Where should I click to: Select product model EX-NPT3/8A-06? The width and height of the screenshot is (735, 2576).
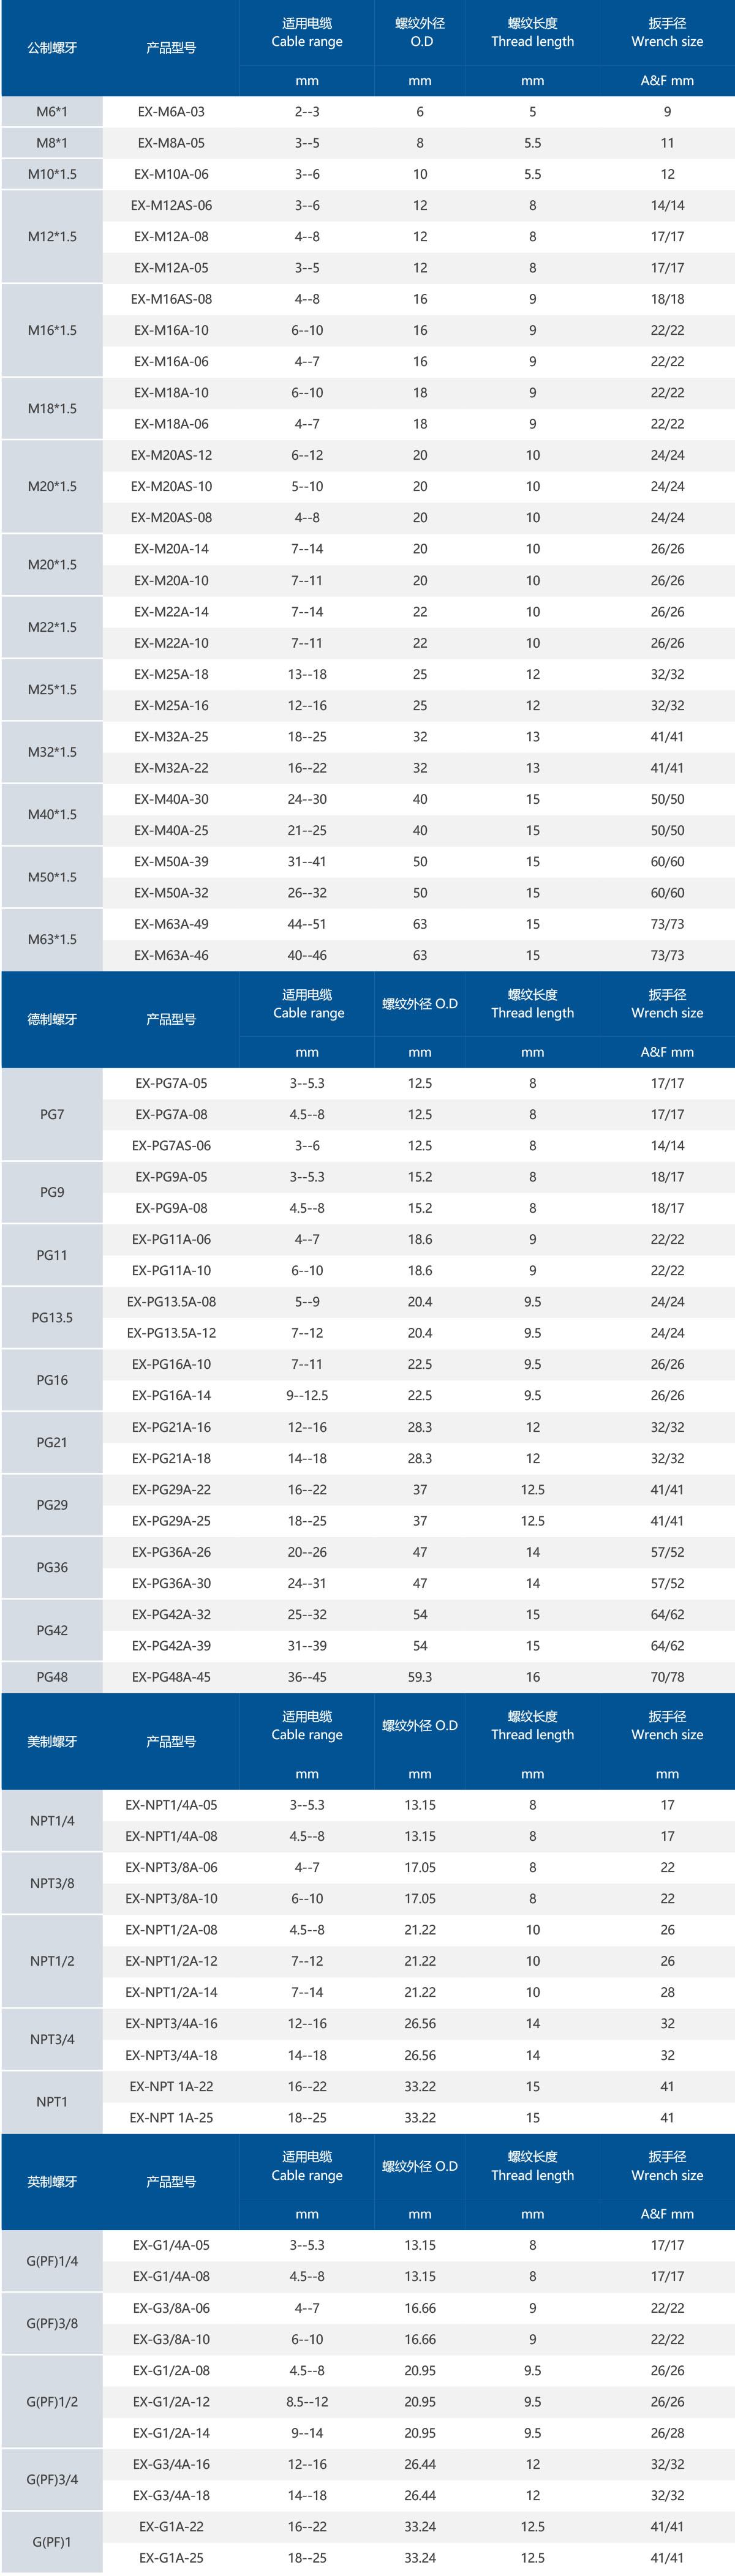point(171,1868)
